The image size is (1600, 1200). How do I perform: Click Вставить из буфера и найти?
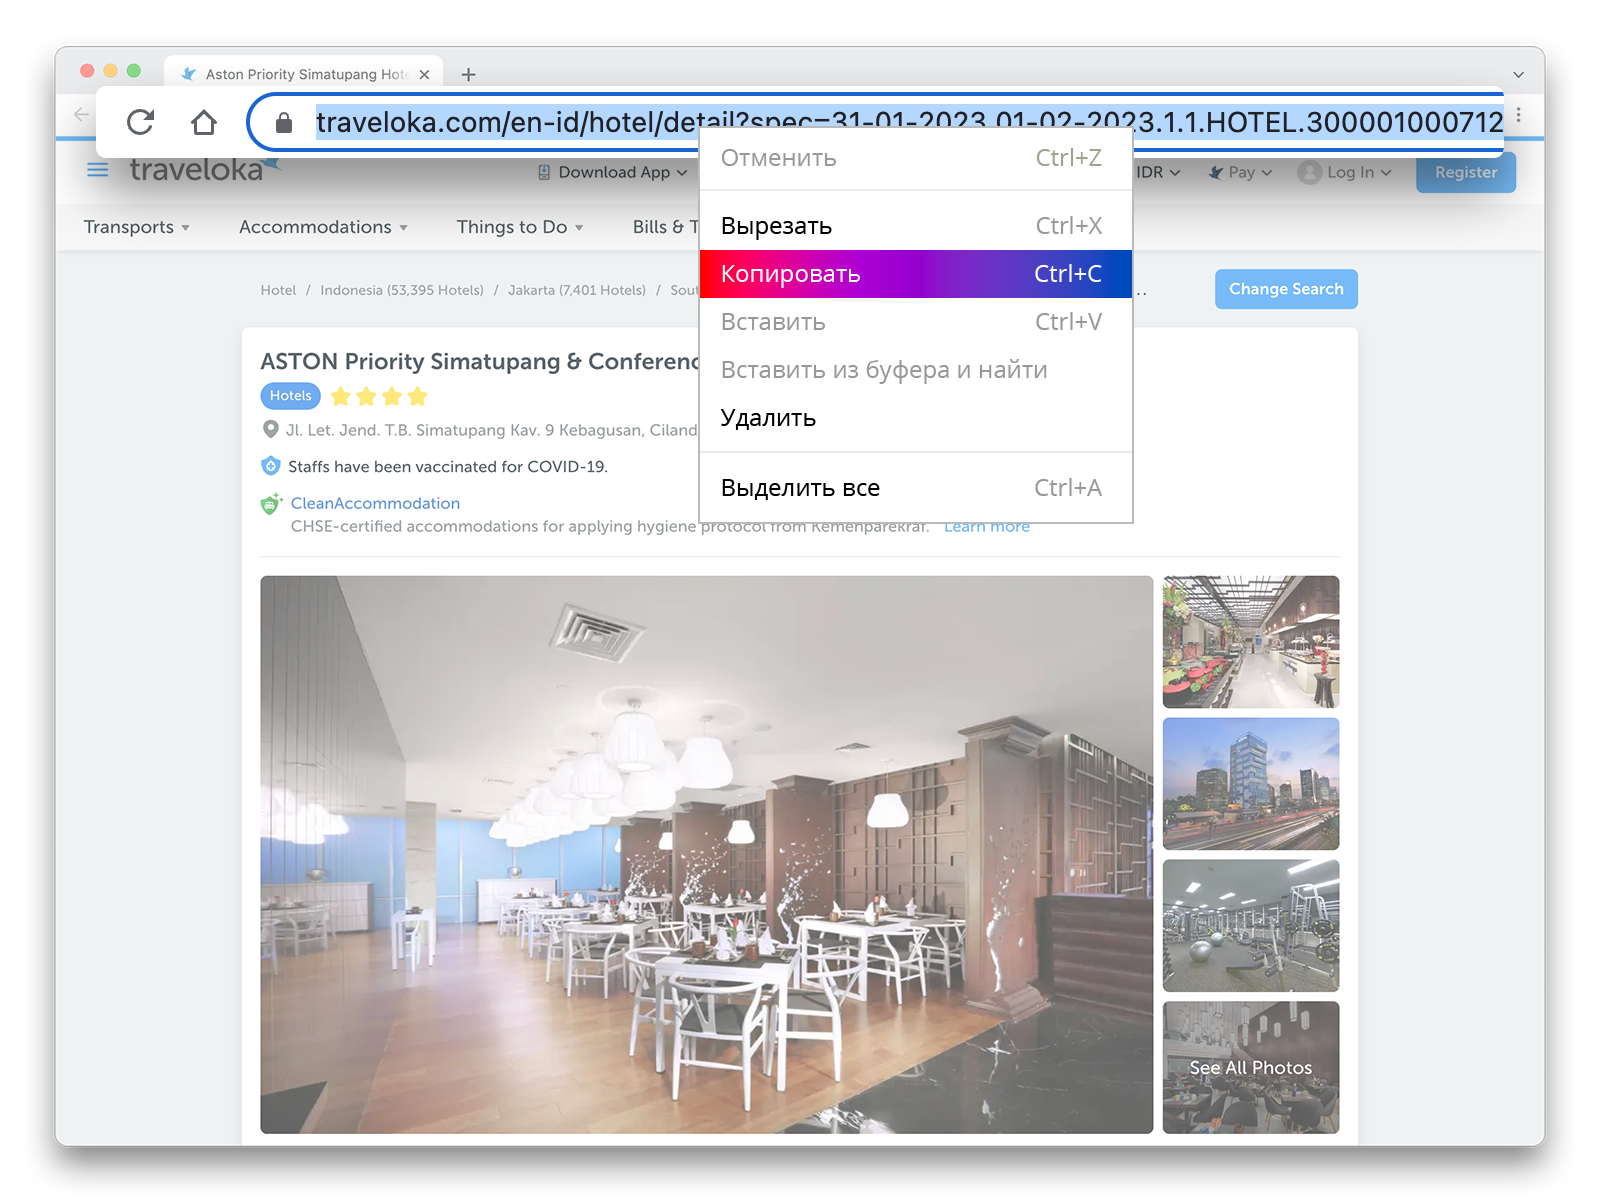916,370
